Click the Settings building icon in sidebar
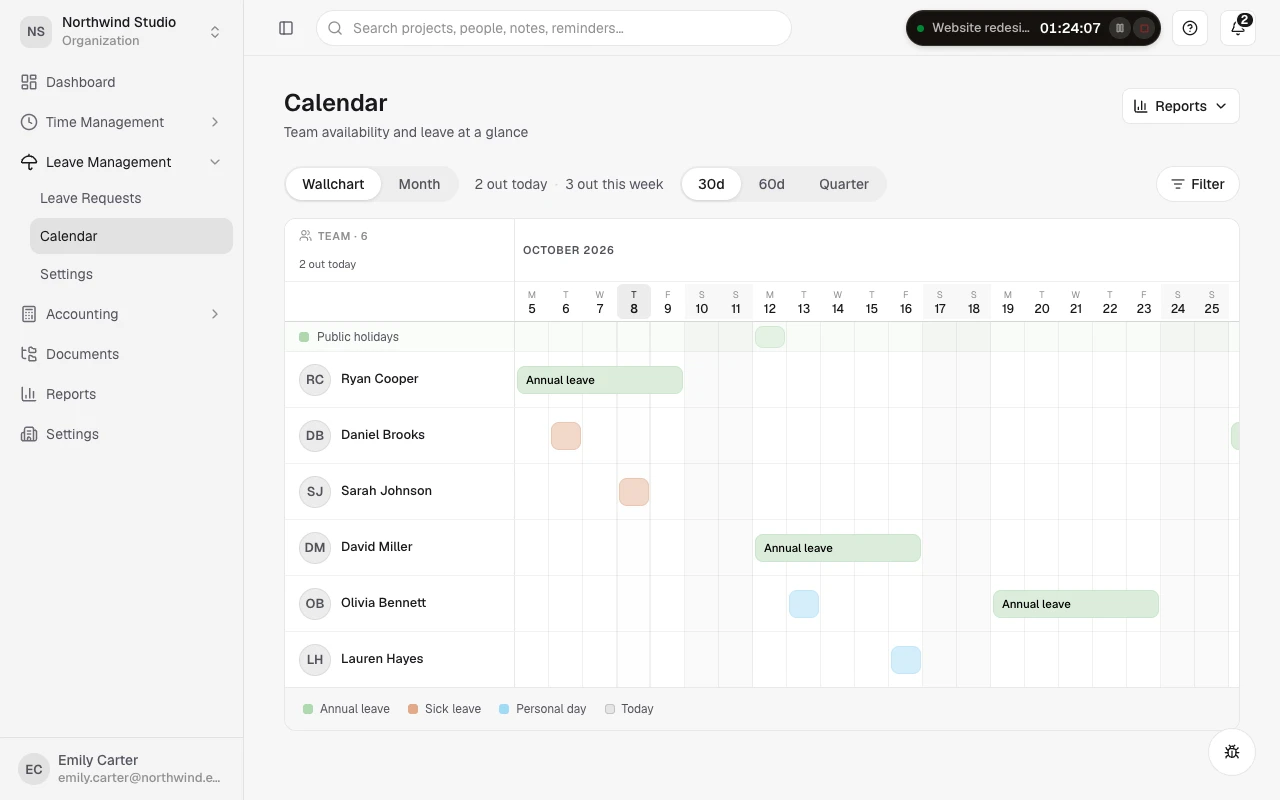The image size is (1280, 800). (29, 434)
